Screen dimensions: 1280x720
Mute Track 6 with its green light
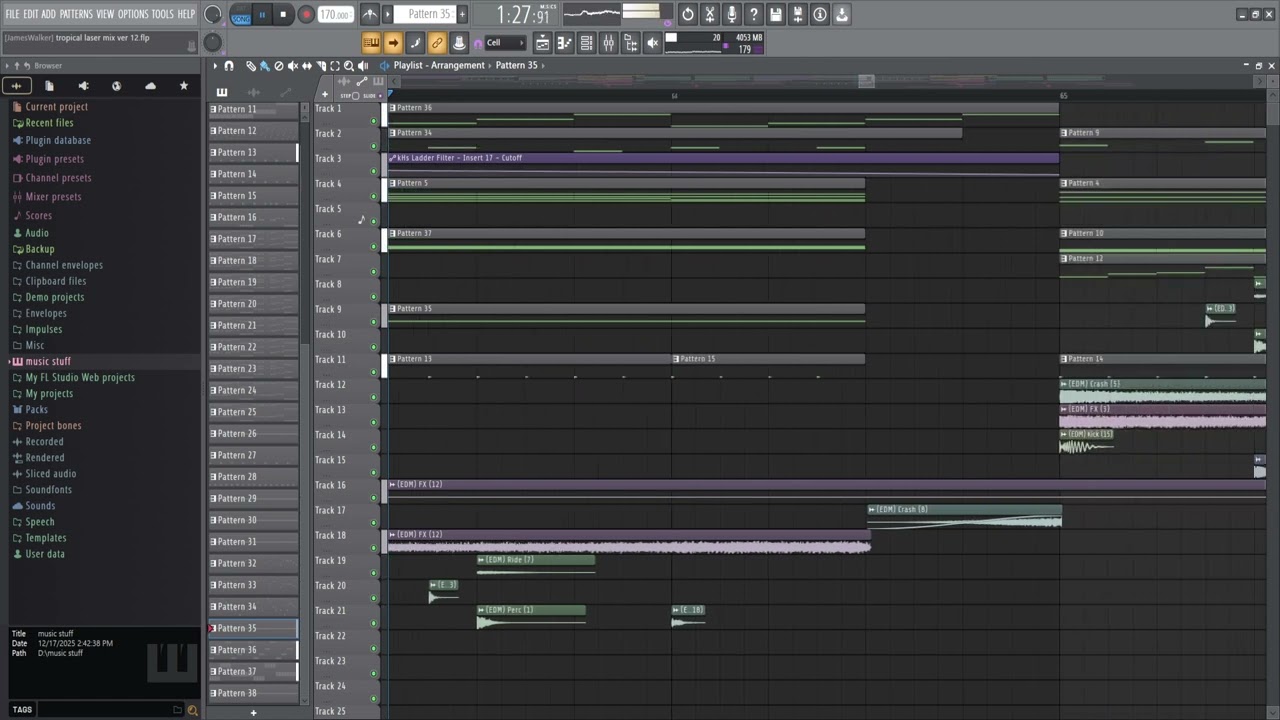[374, 246]
